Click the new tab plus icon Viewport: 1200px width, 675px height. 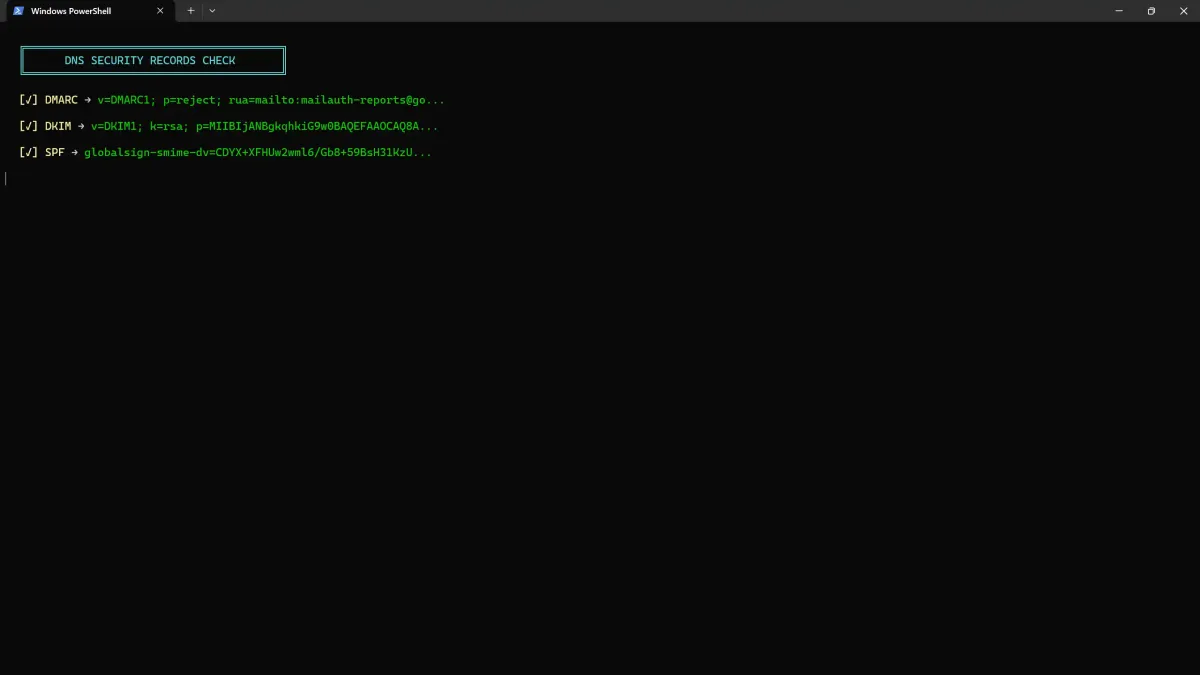(190, 11)
